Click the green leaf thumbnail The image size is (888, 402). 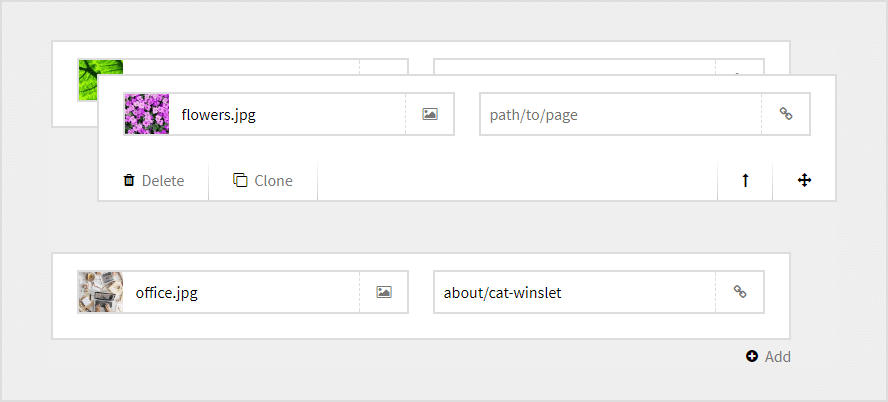tap(100, 68)
